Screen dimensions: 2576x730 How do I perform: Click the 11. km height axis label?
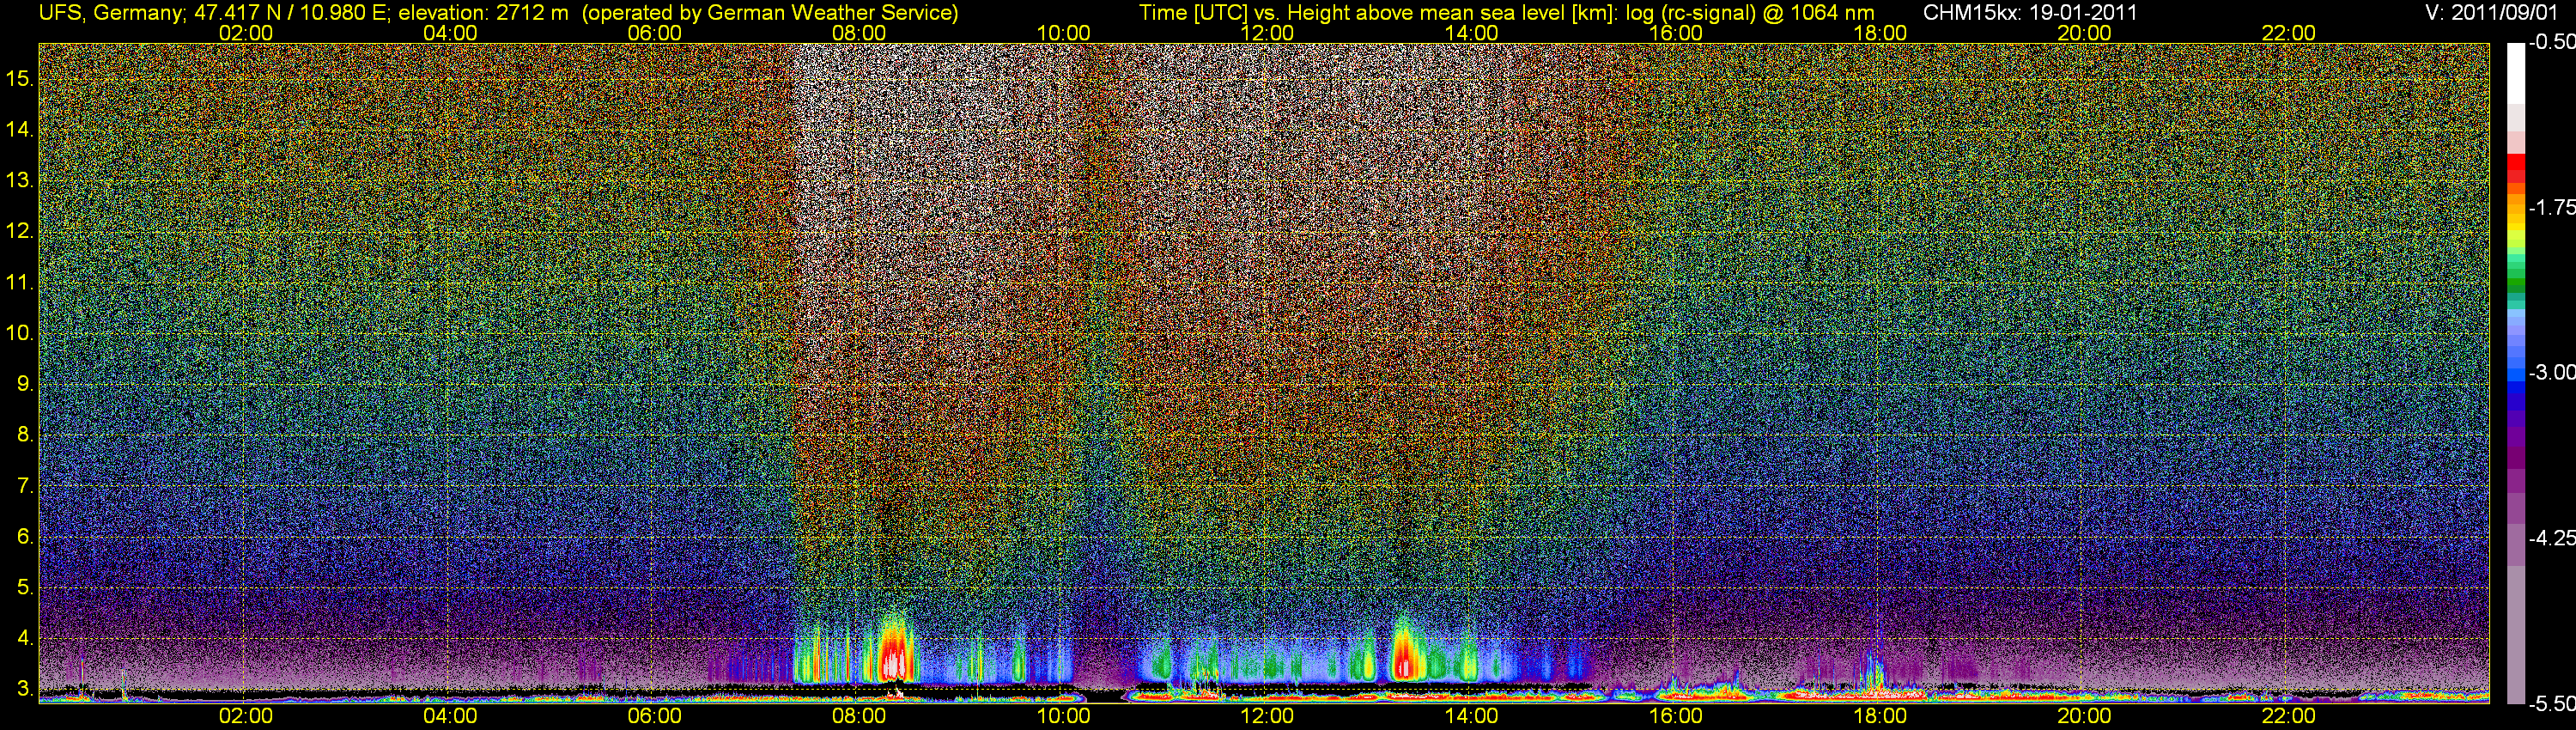pos(19,282)
